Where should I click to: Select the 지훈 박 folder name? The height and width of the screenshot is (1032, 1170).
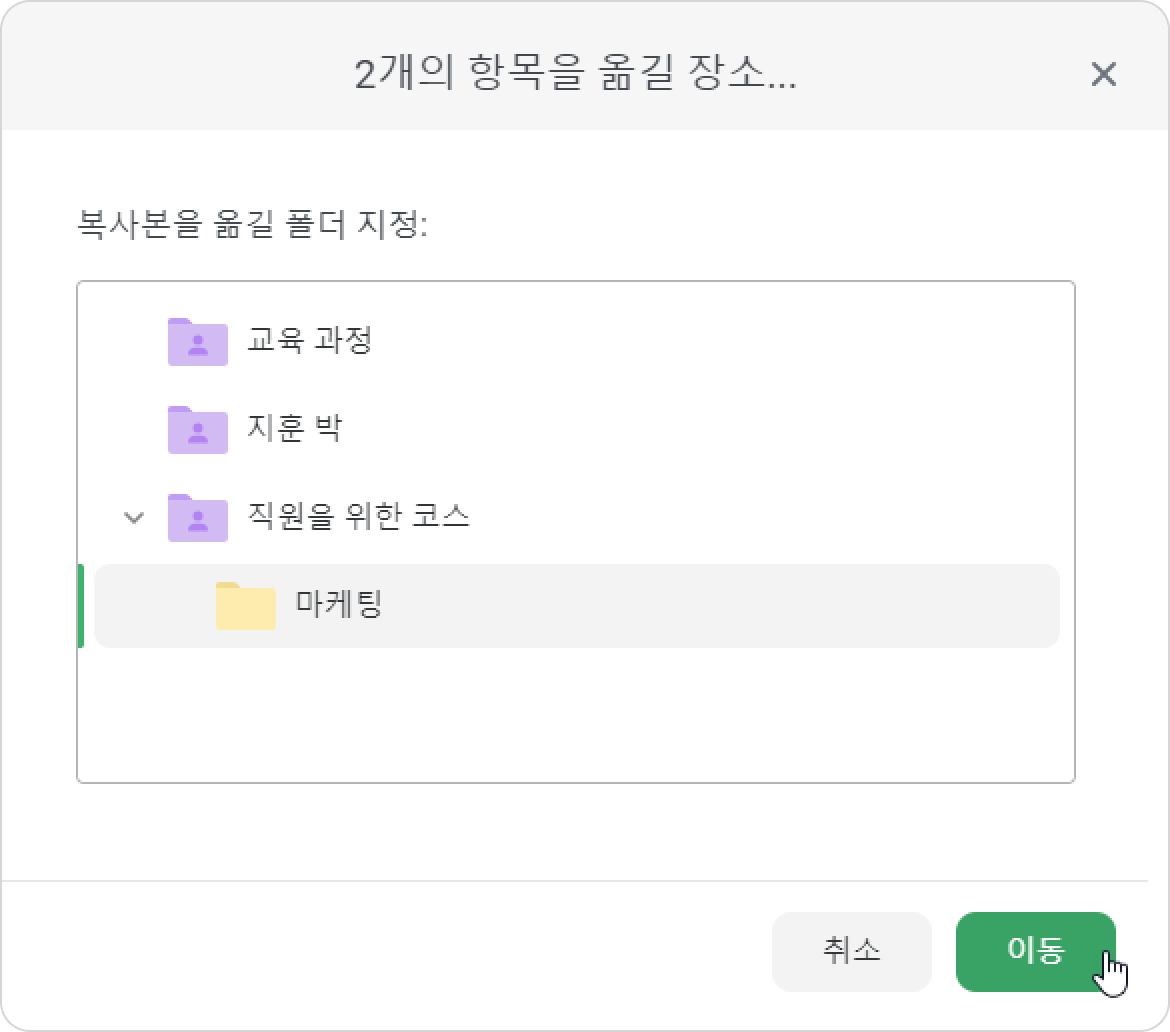295,428
